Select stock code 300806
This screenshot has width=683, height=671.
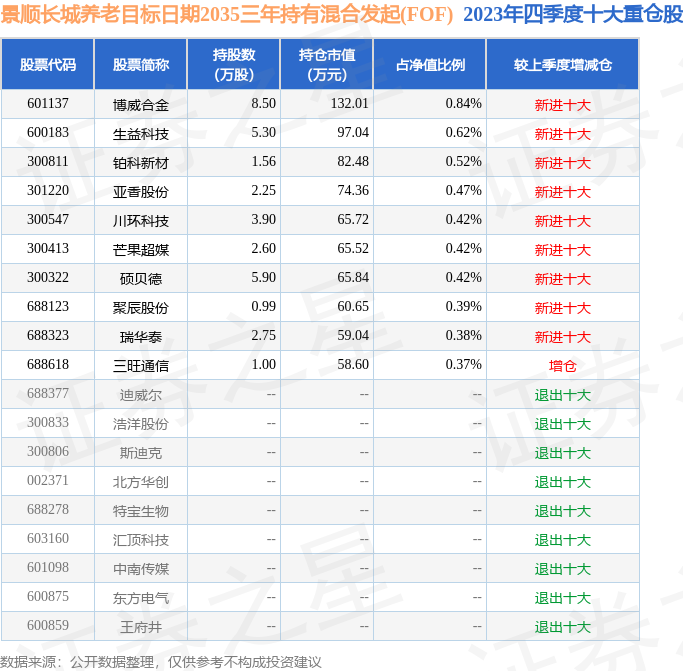click(48, 451)
